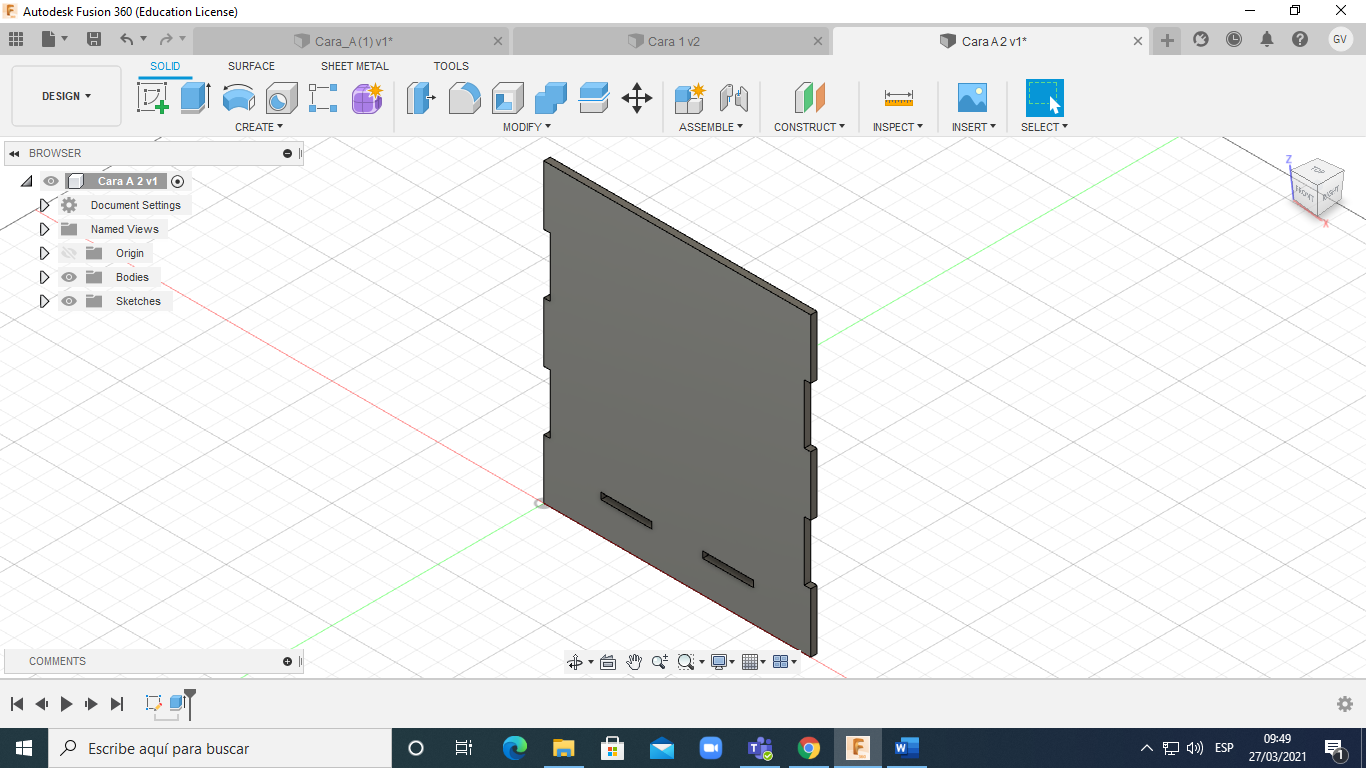Open the DESIGN workspace dropdown
The height and width of the screenshot is (768, 1366).
click(66, 96)
